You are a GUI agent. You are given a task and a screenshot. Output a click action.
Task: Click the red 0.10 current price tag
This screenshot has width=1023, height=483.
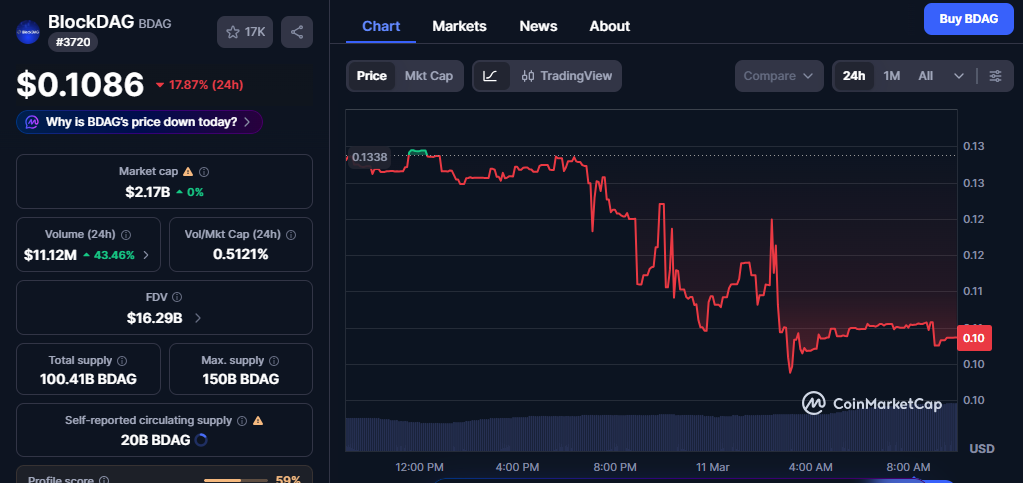(x=975, y=338)
